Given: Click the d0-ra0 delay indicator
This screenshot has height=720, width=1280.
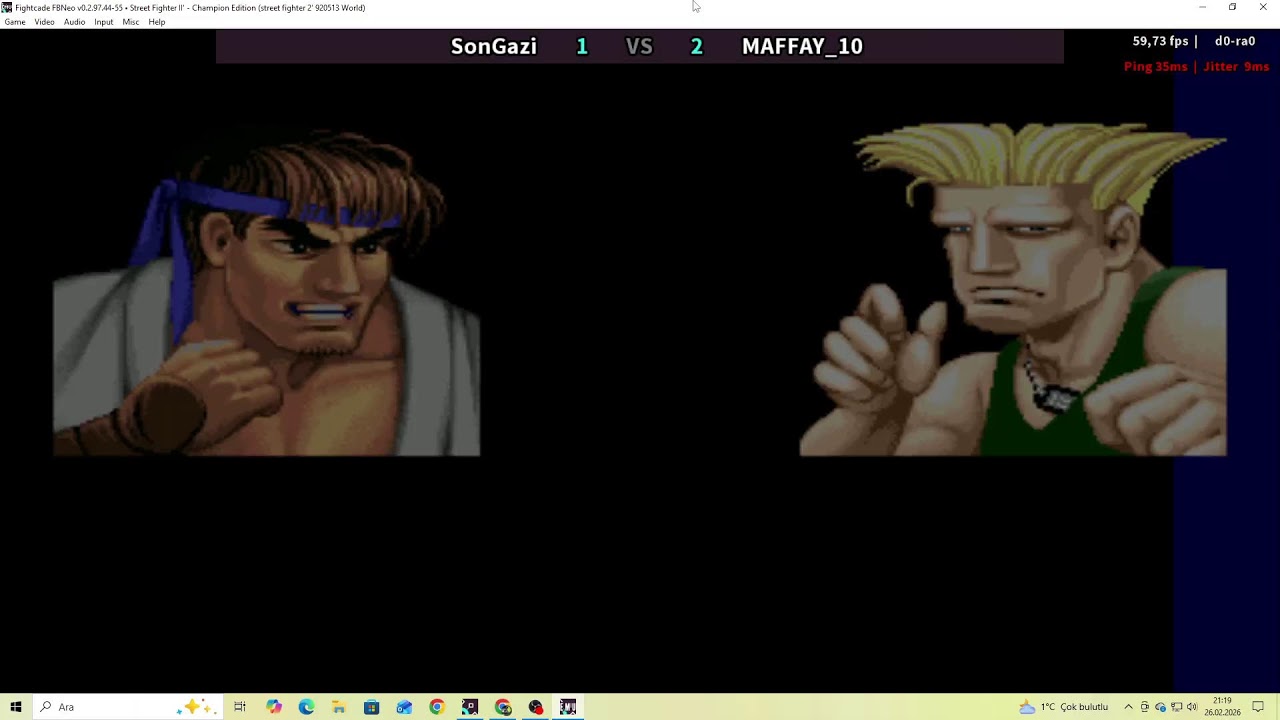Looking at the screenshot, I should point(1235,41).
